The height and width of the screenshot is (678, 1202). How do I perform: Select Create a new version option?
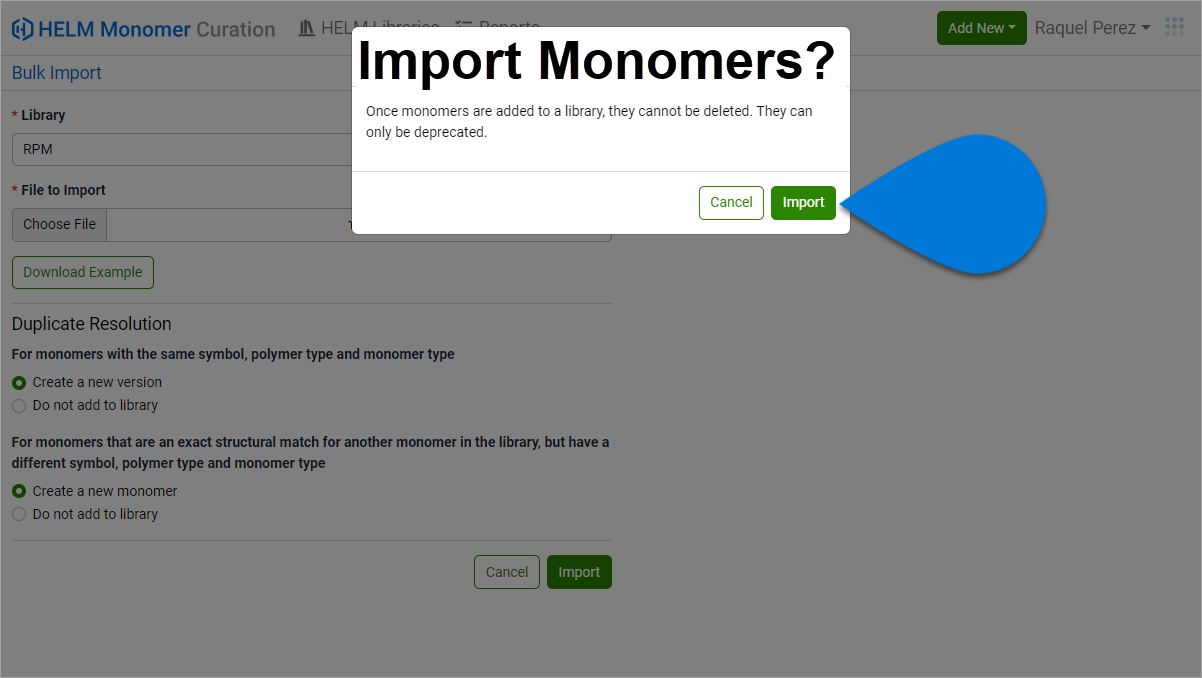[x=19, y=383]
